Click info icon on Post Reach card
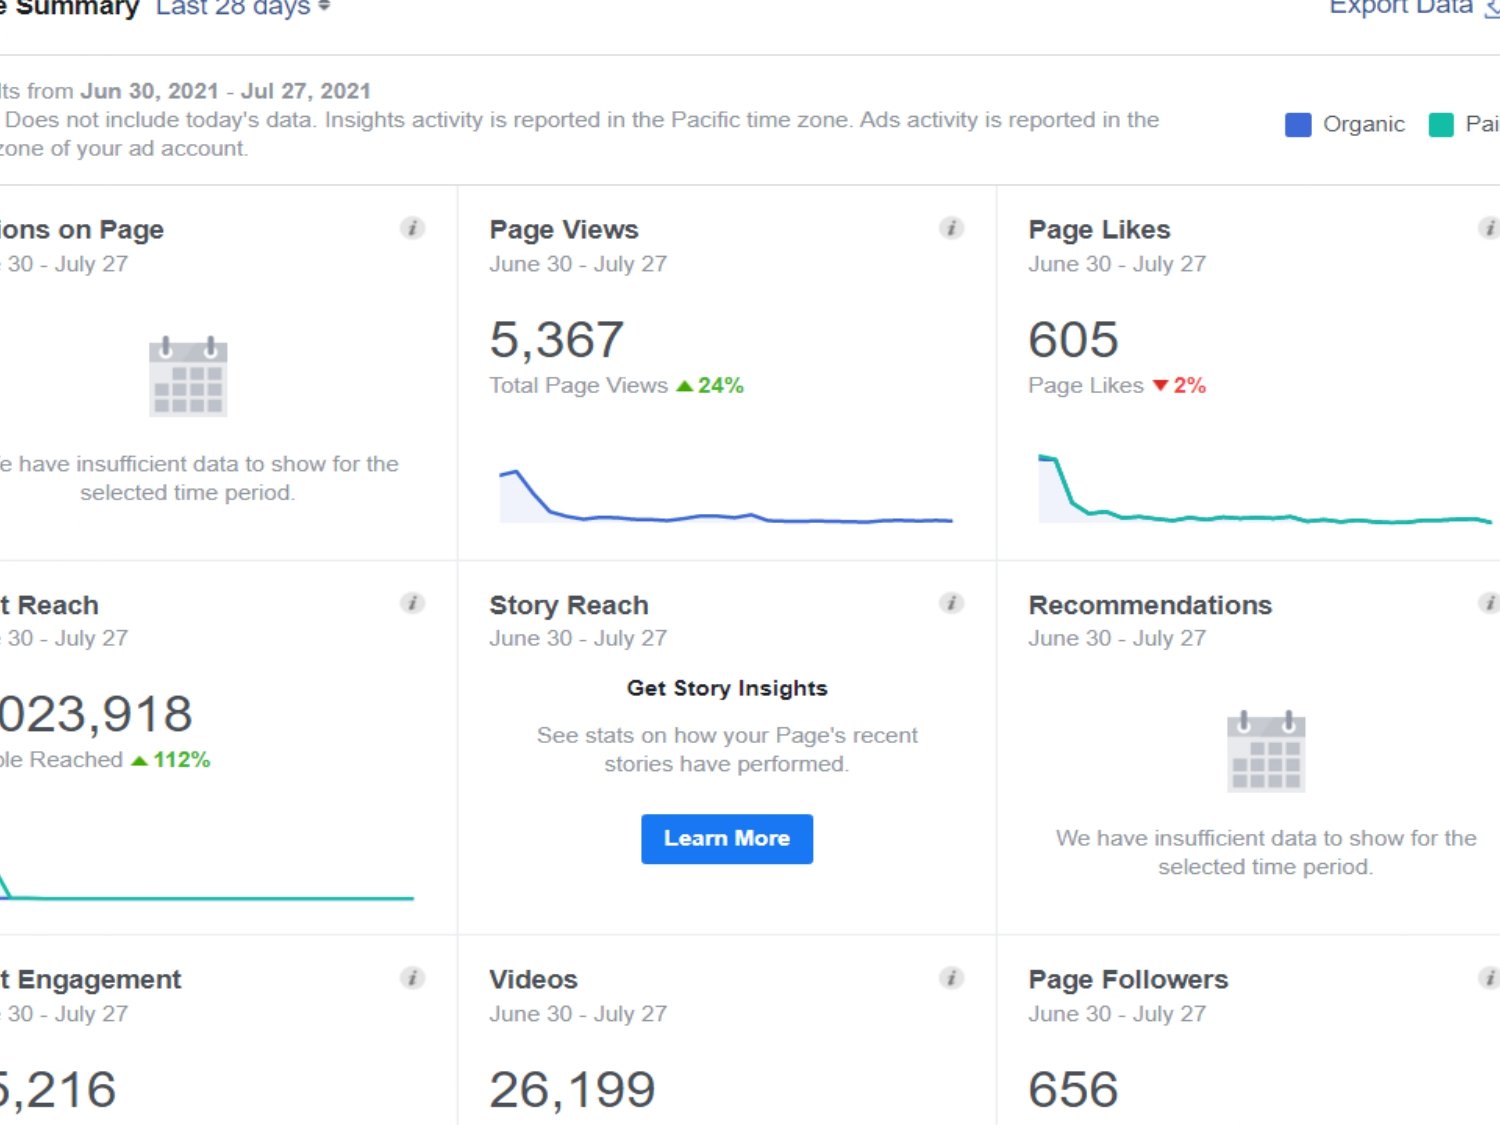 (412, 603)
